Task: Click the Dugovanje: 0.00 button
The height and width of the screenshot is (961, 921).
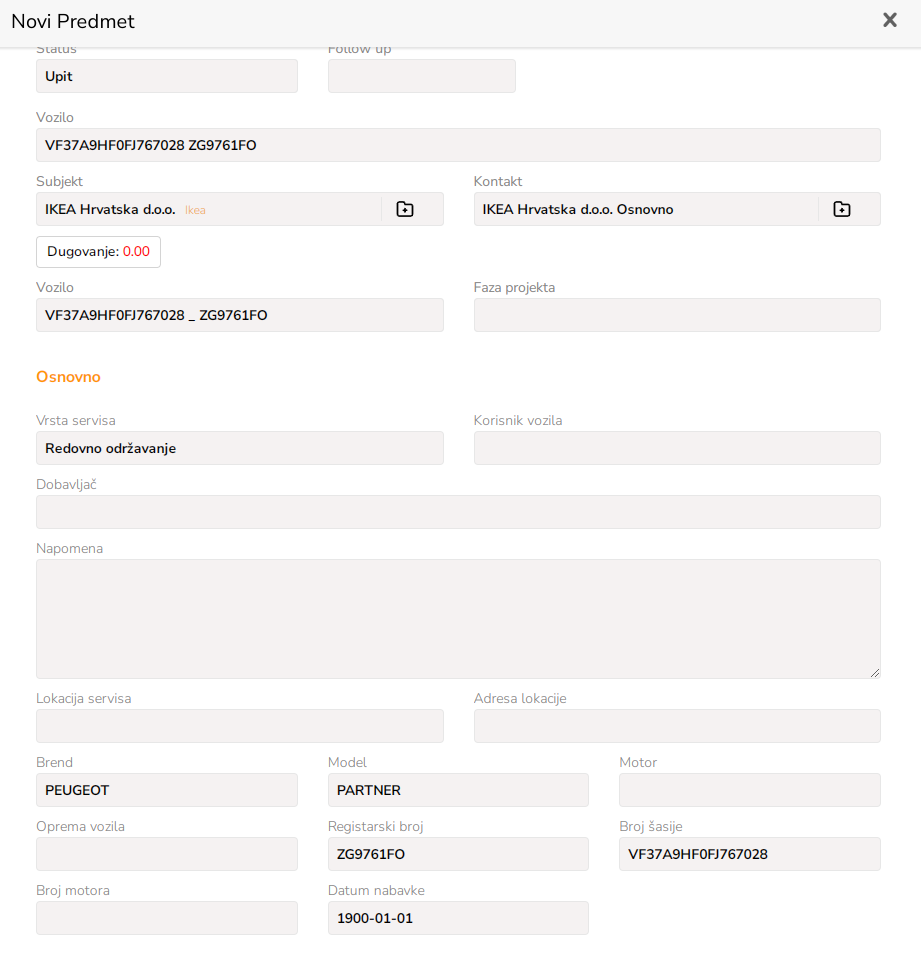Action: pyautogui.click(x=98, y=252)
